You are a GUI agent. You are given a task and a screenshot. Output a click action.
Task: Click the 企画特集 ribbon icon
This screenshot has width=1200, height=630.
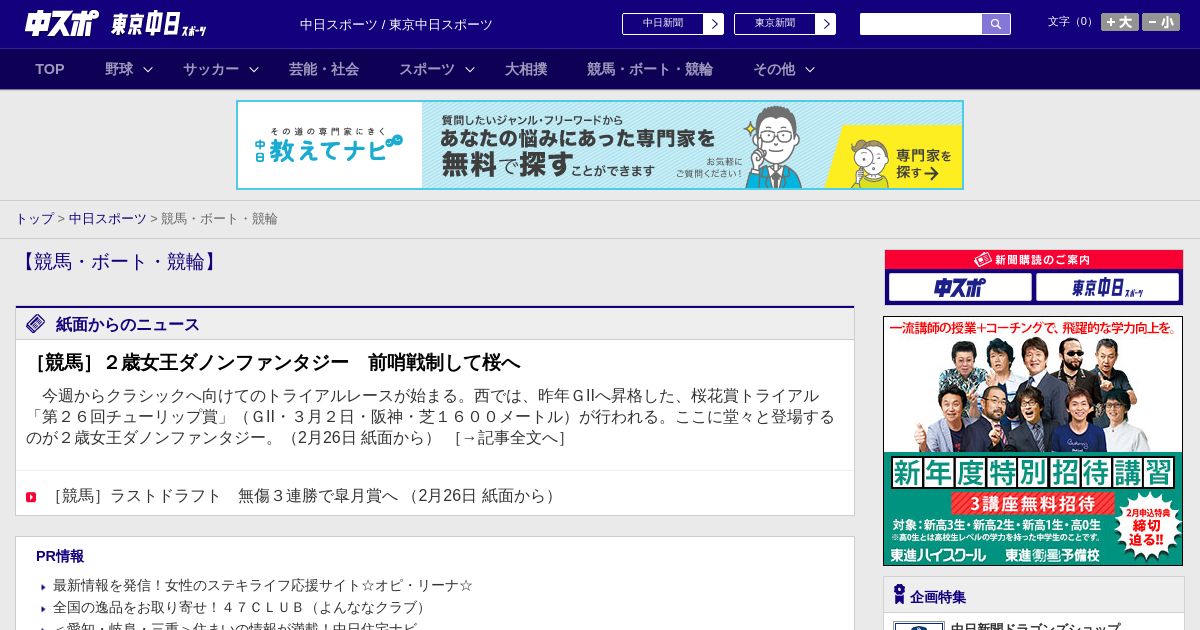click(x=899, y=595)
